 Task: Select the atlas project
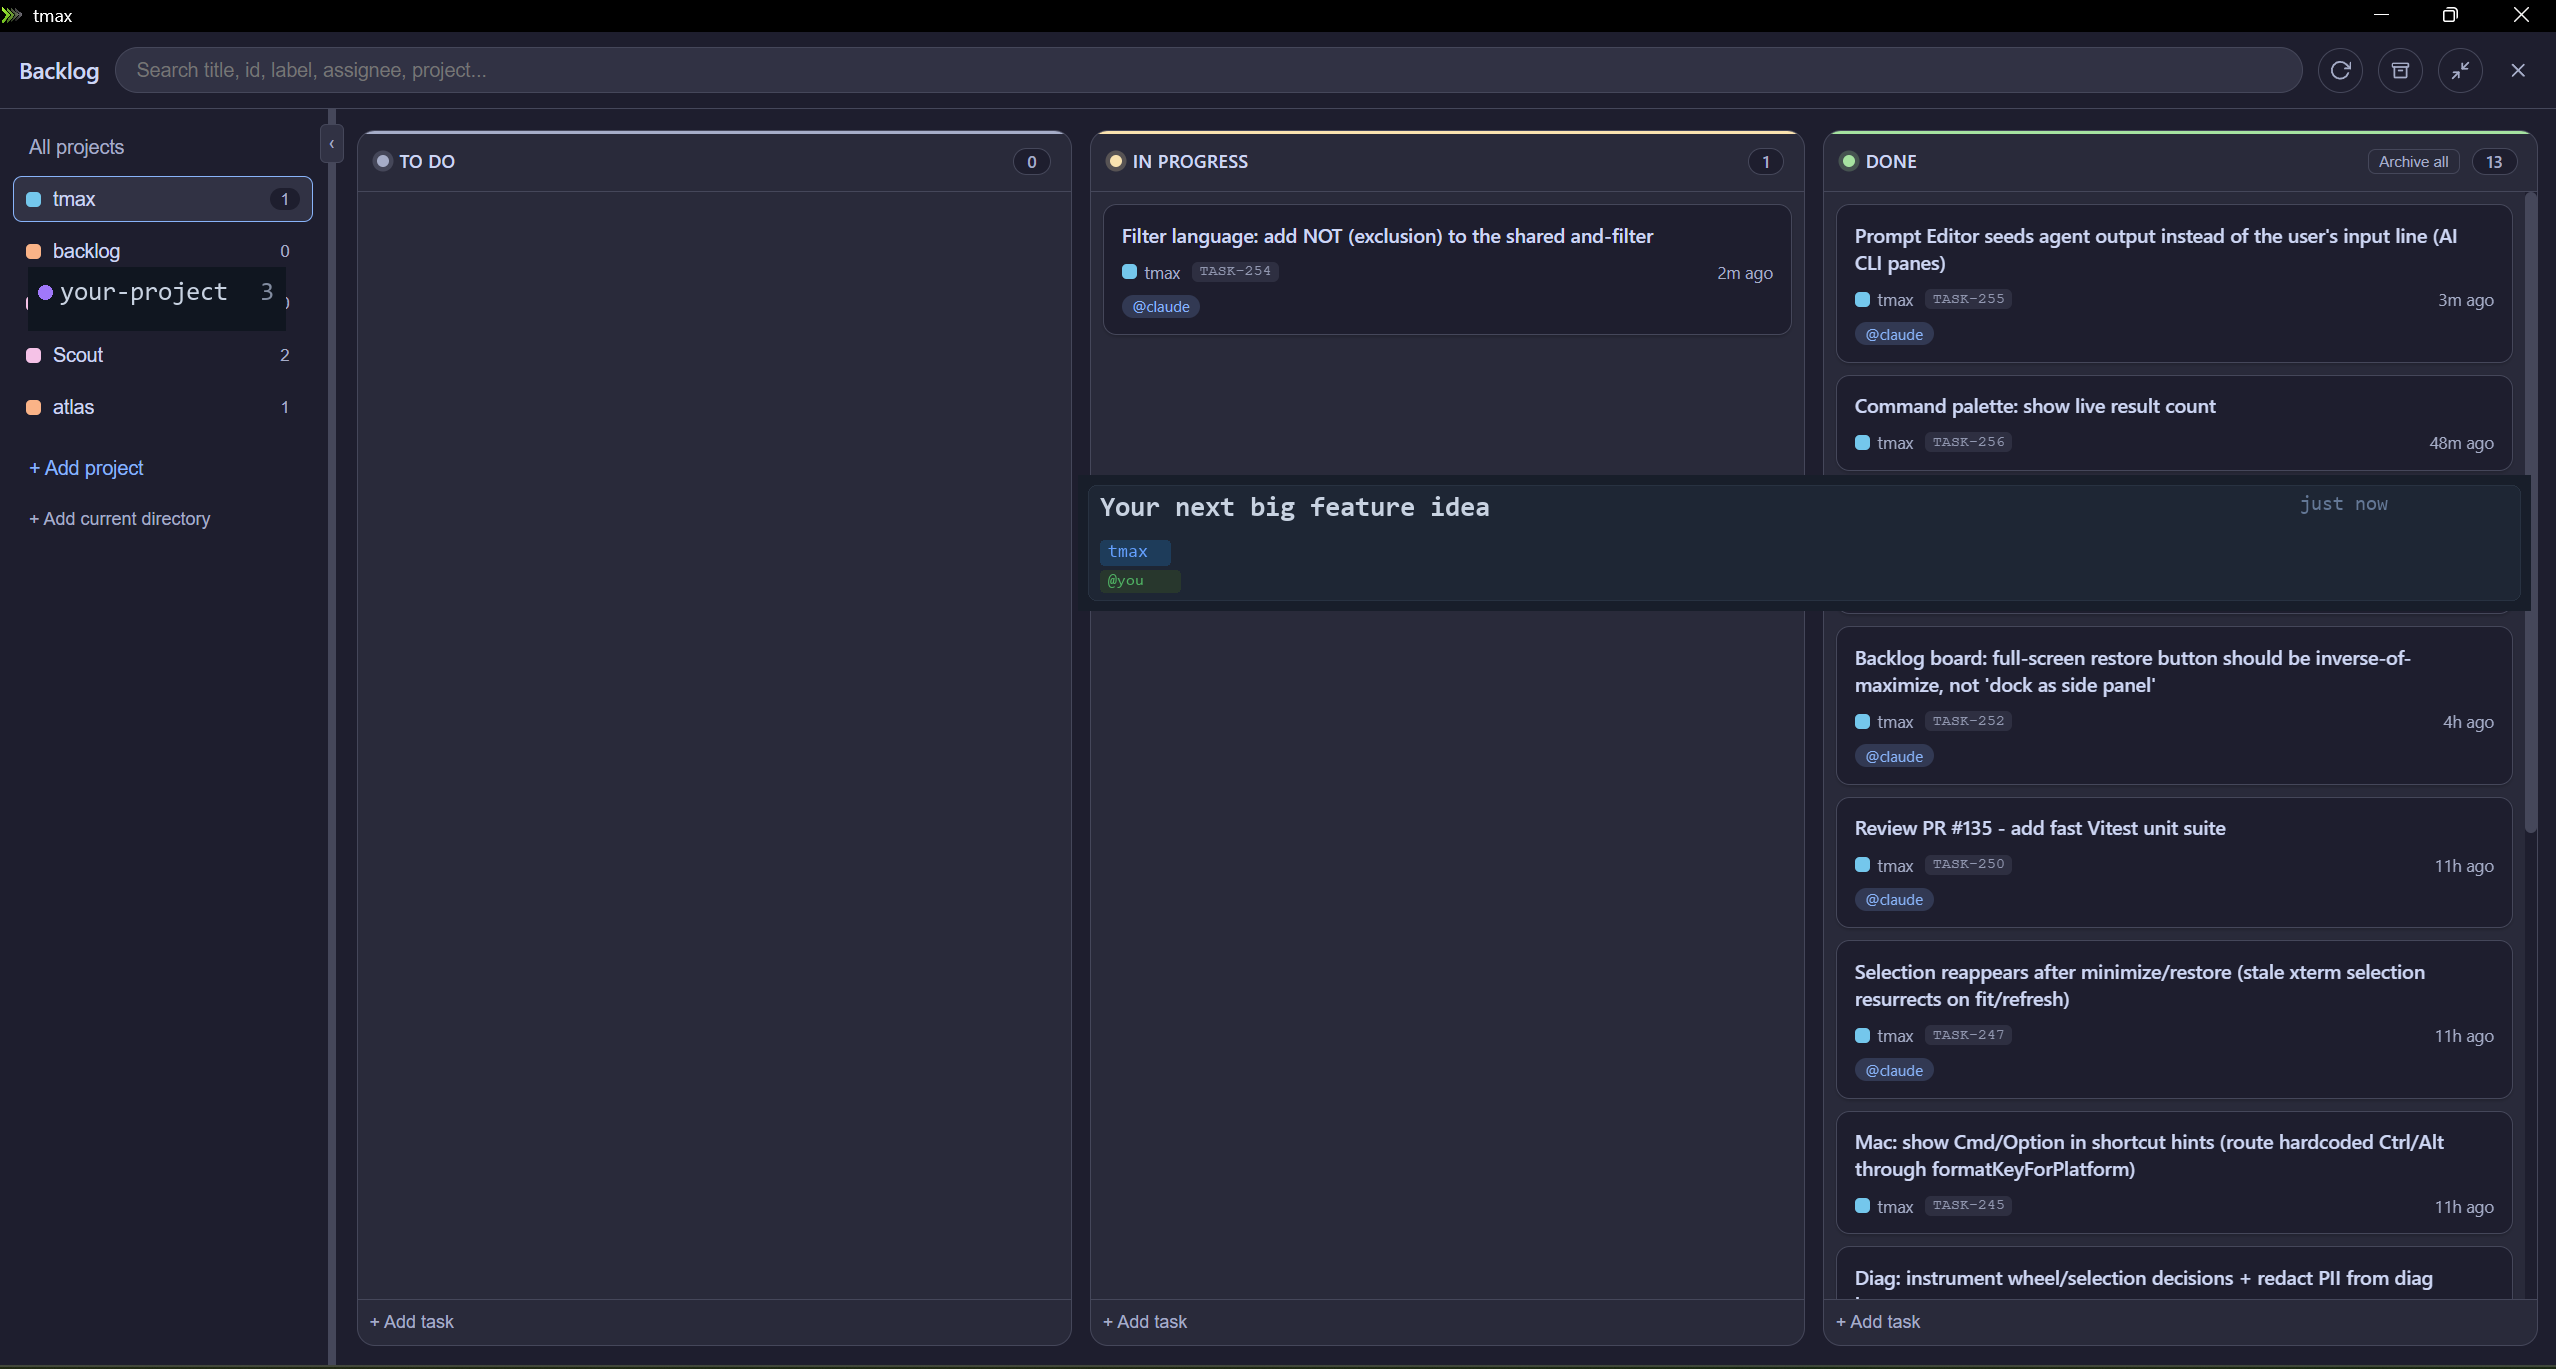(163, 407)
